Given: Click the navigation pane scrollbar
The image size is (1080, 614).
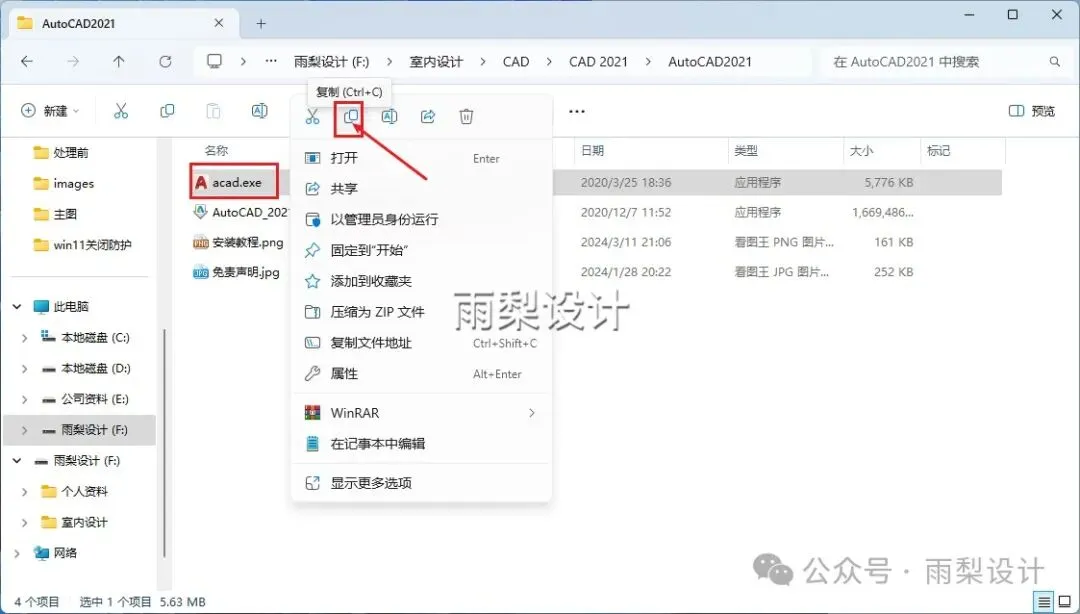Looking at the screenshot, I should click(165, 442).
